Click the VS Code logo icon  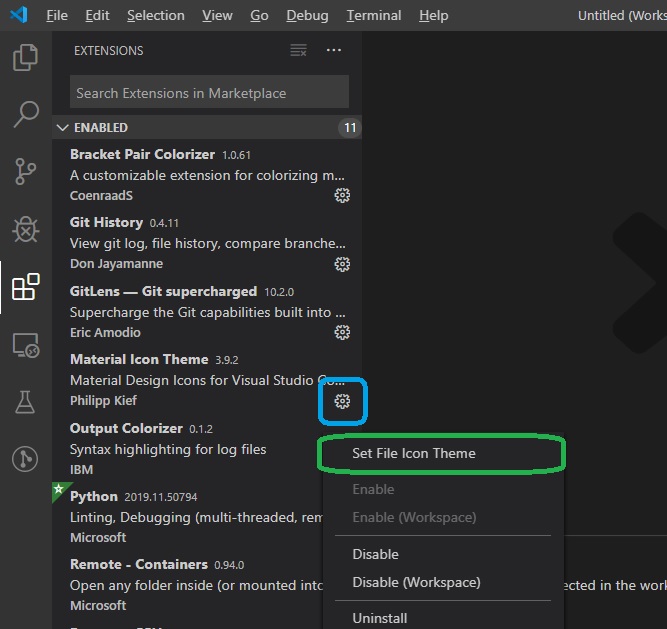19,15
